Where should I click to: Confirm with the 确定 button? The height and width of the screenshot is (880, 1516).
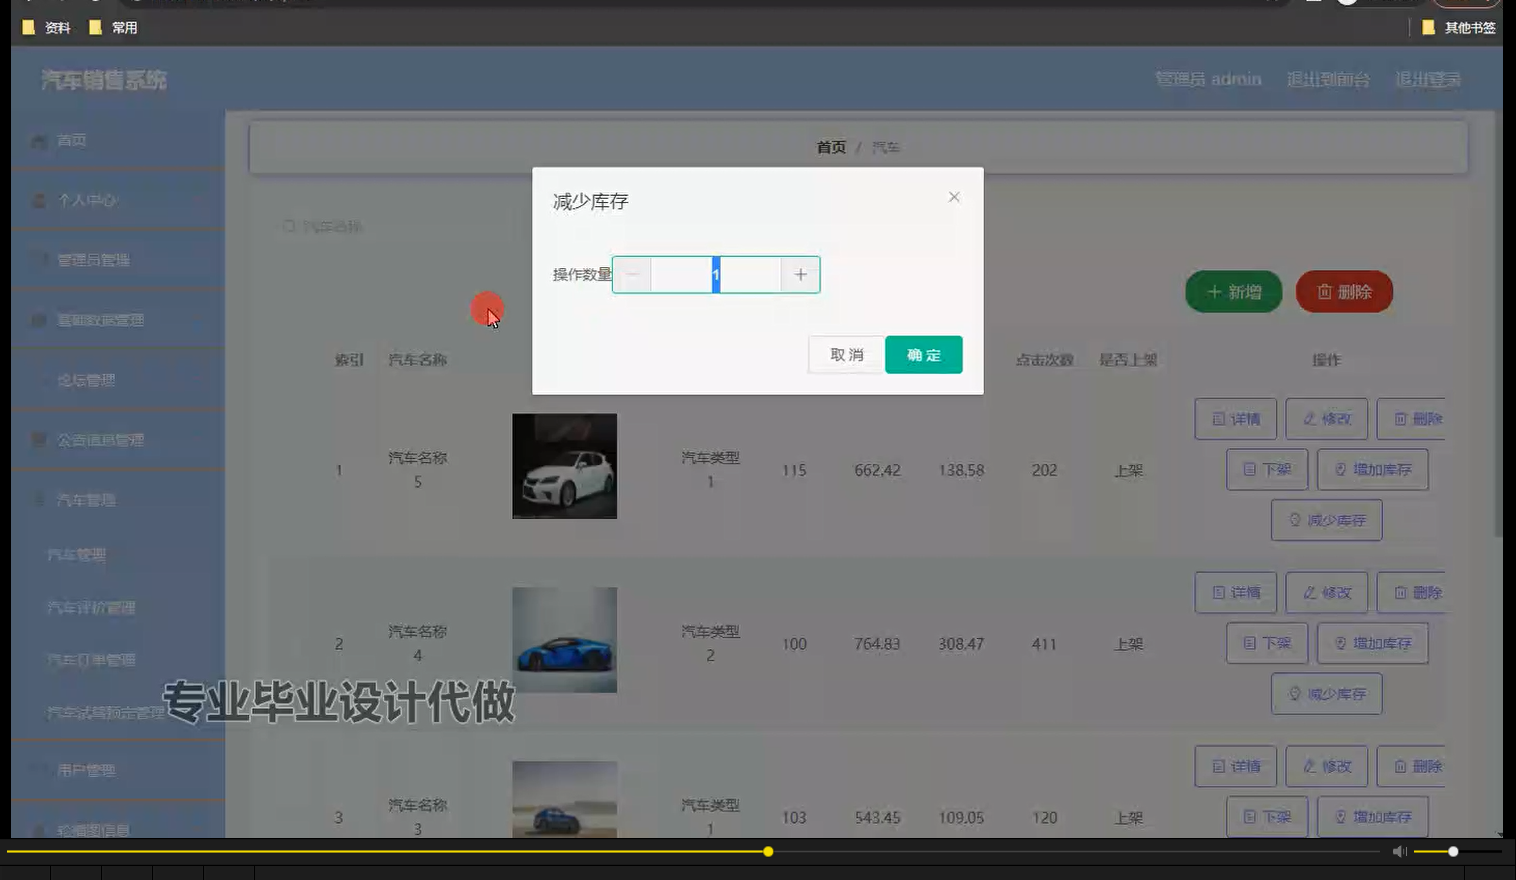click(922, 354)
